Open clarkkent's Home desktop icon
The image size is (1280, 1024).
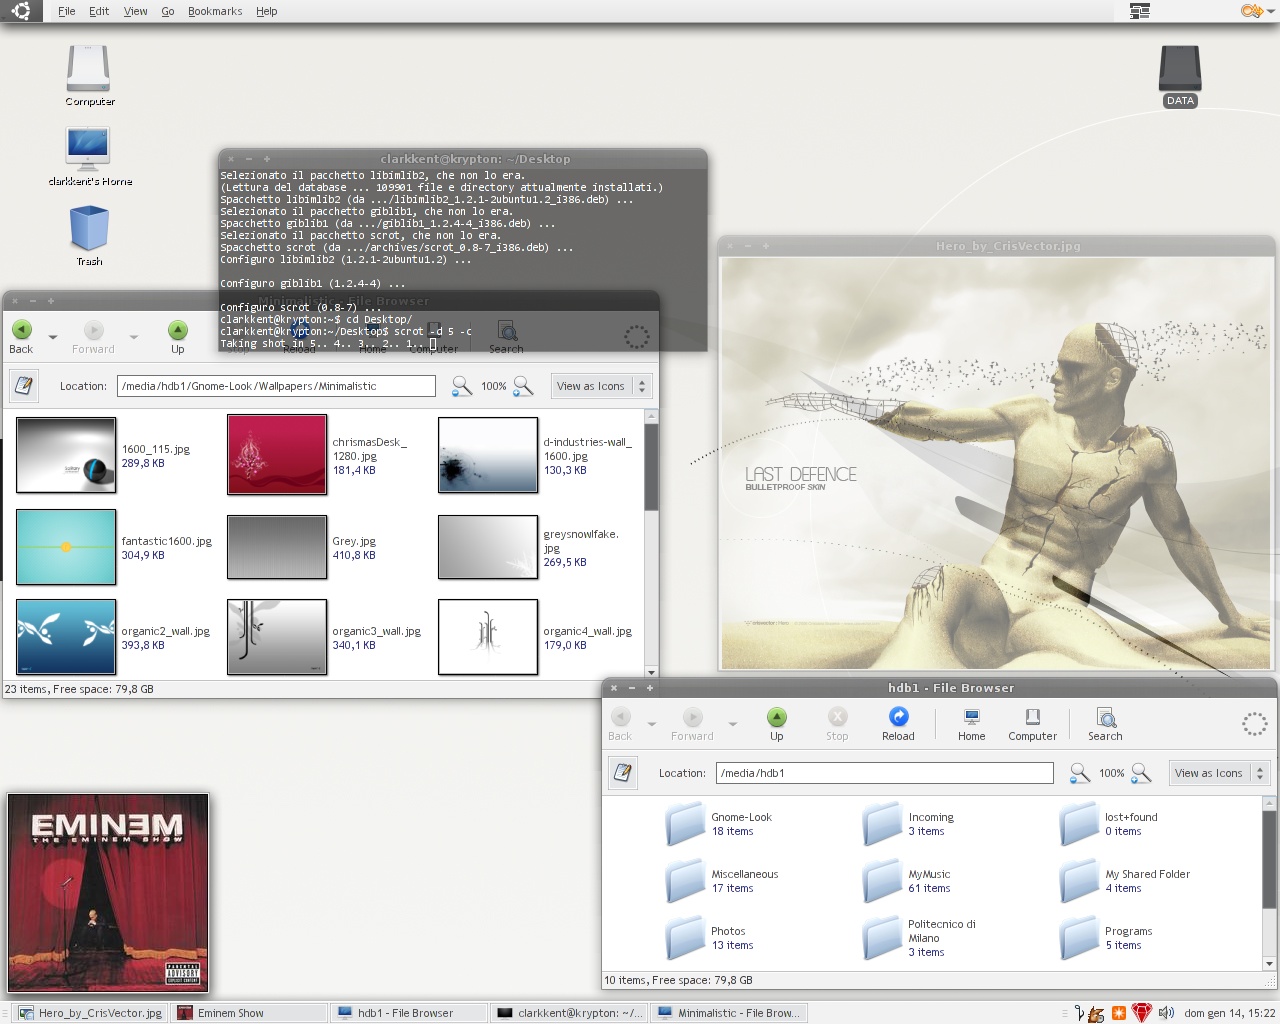[x=89, y=156]
